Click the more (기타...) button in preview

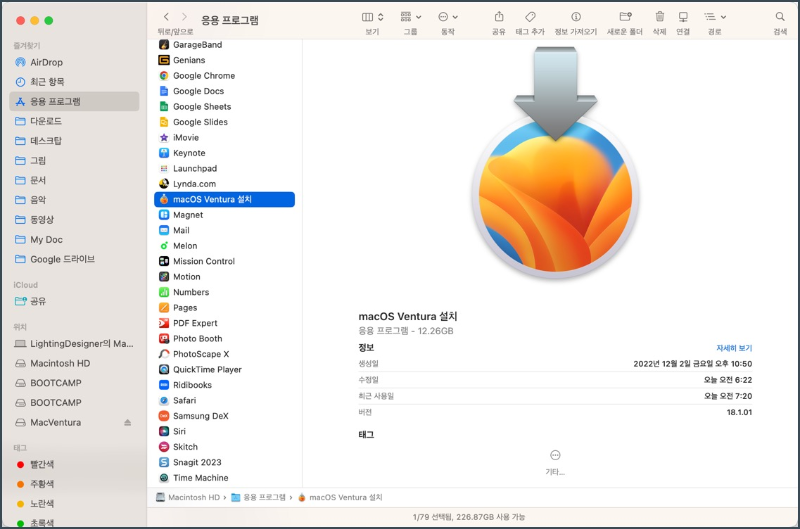555,462
